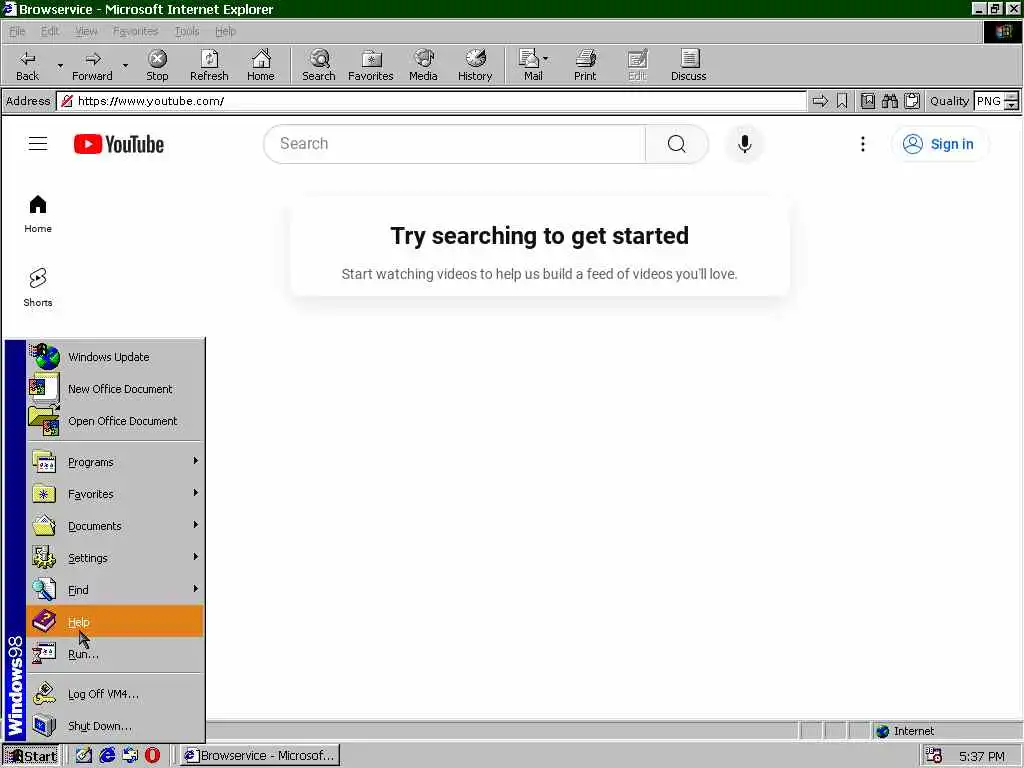Click the Forward toolbar button
This screenshot has width=1024, height=768.
92,65
